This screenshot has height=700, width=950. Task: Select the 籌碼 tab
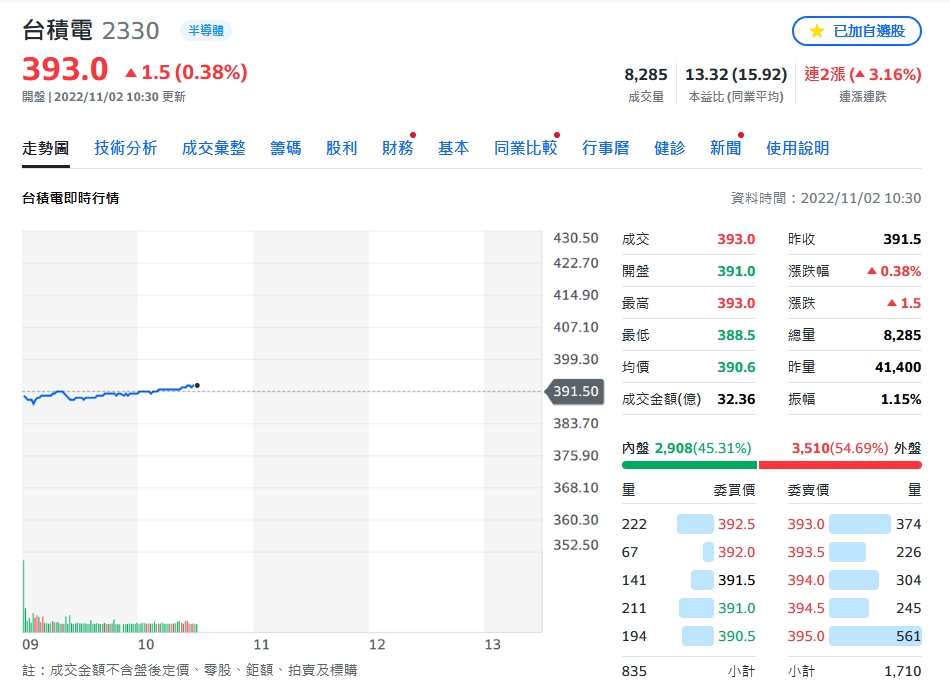pyautogui.click(x=285, y=148)
